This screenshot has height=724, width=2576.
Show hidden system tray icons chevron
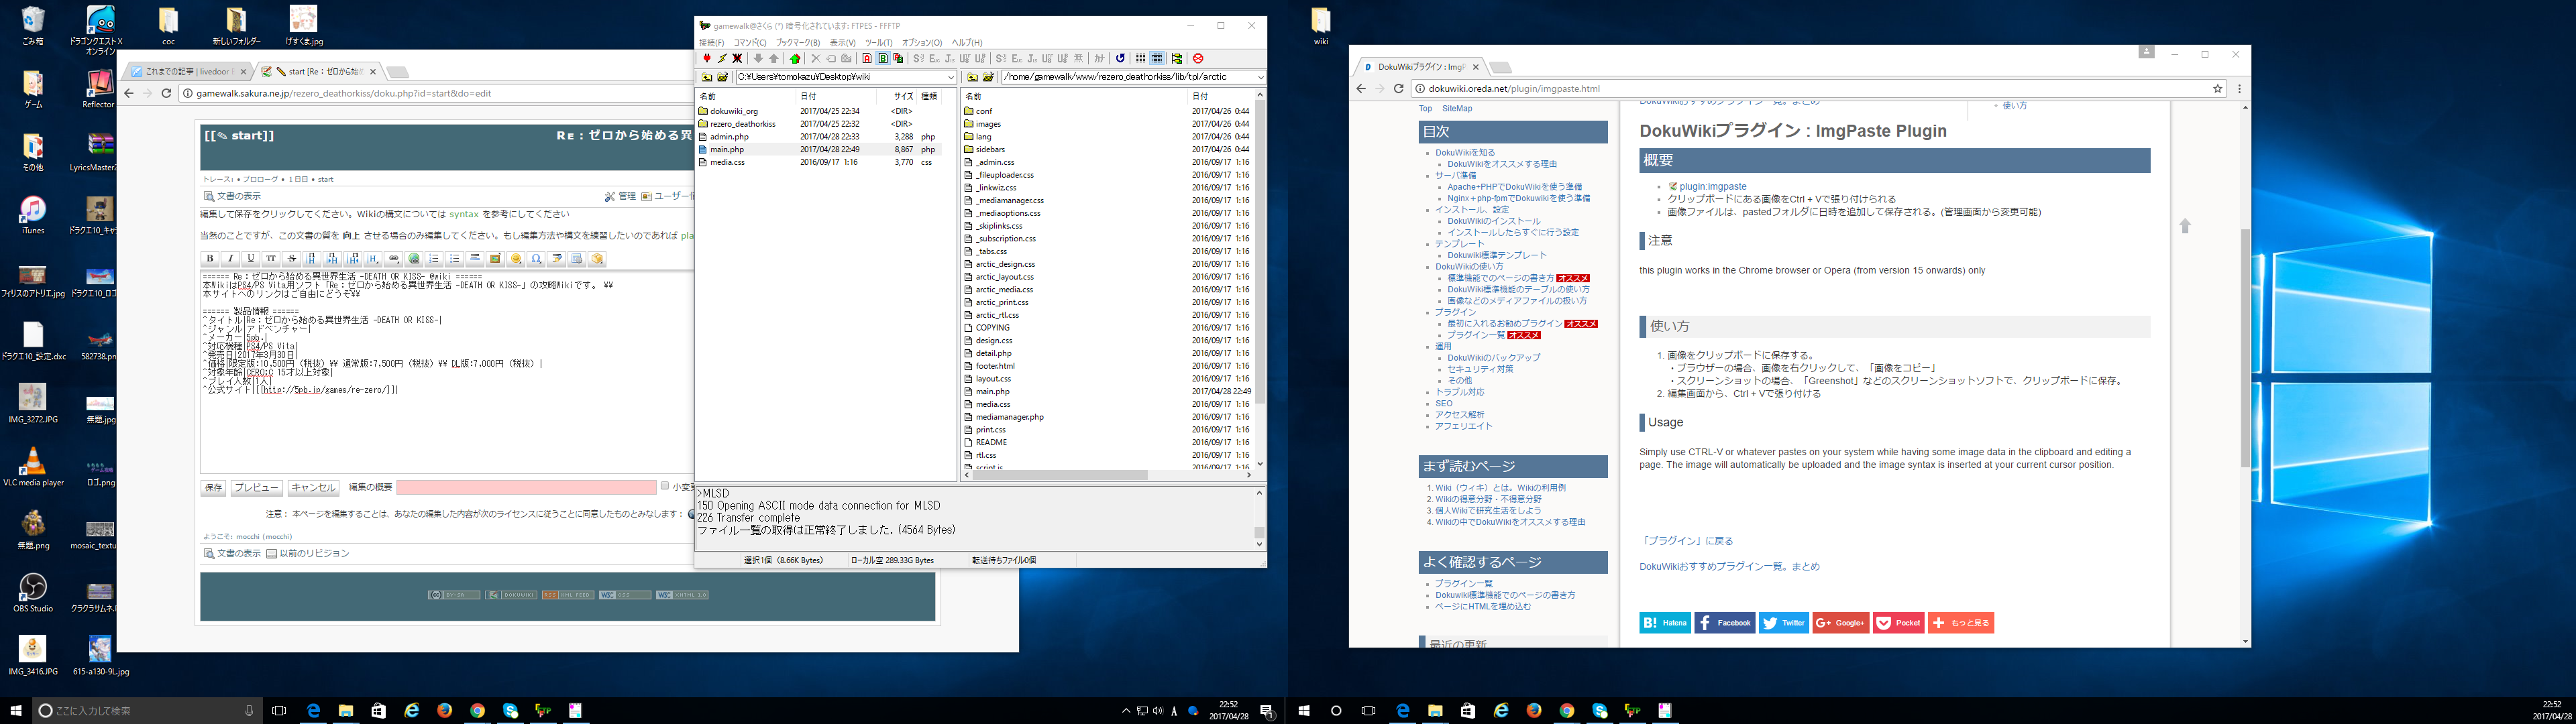pos(1126,711)
